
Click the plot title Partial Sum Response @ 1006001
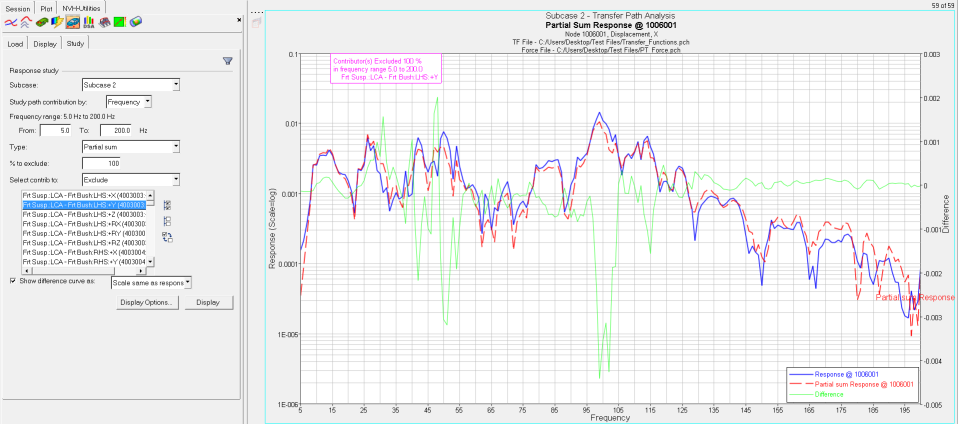pyautogui.click(x=610, y=25)
